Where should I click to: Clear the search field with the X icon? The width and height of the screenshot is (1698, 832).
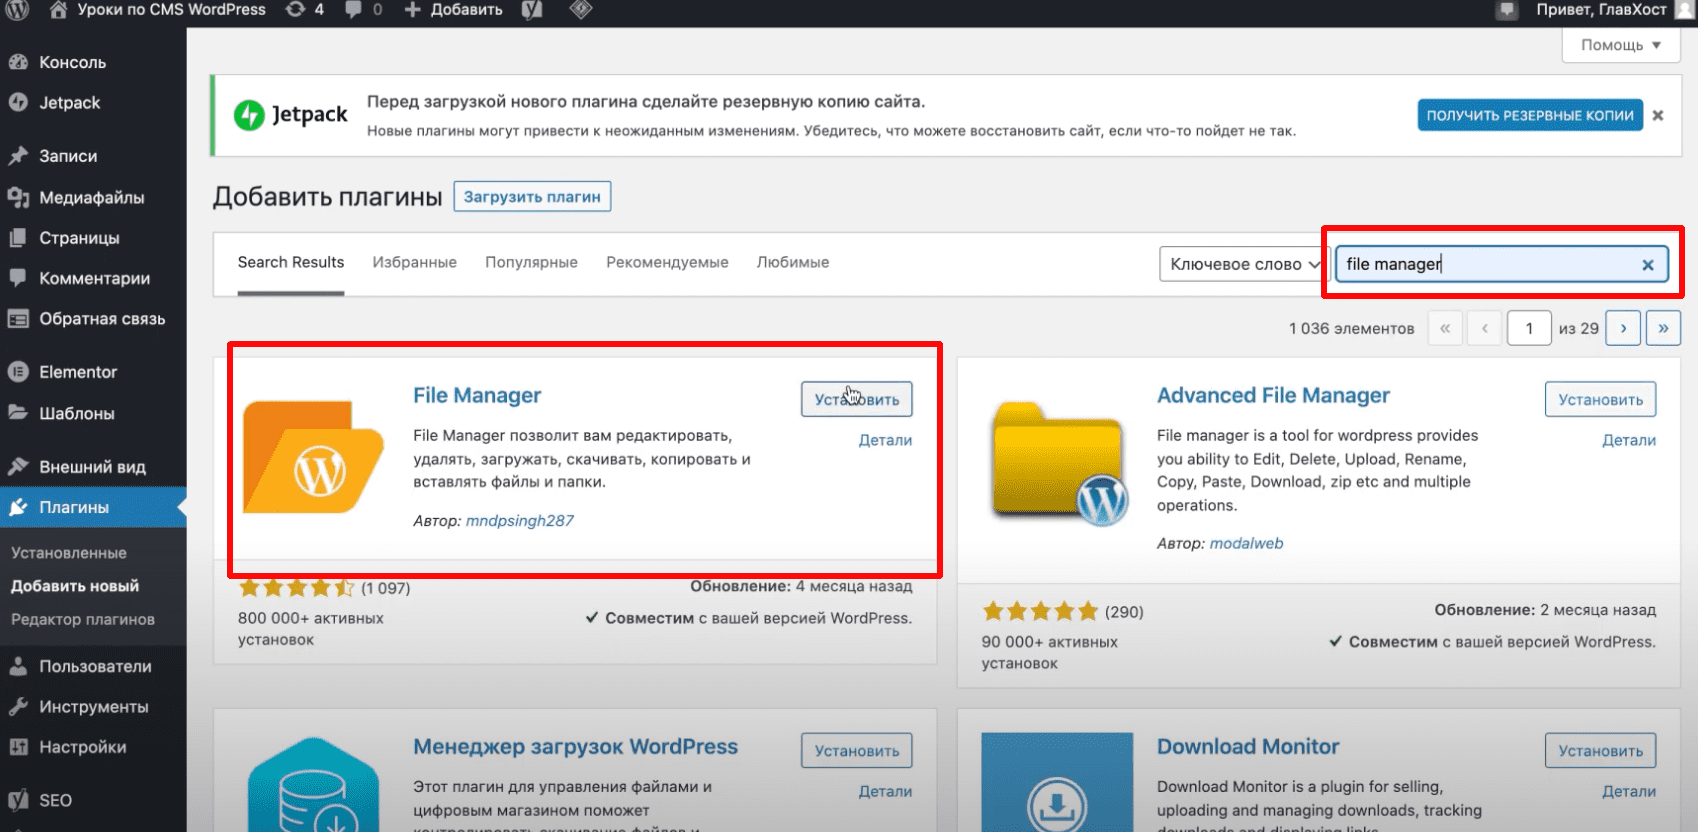(x=1647, y=265)
